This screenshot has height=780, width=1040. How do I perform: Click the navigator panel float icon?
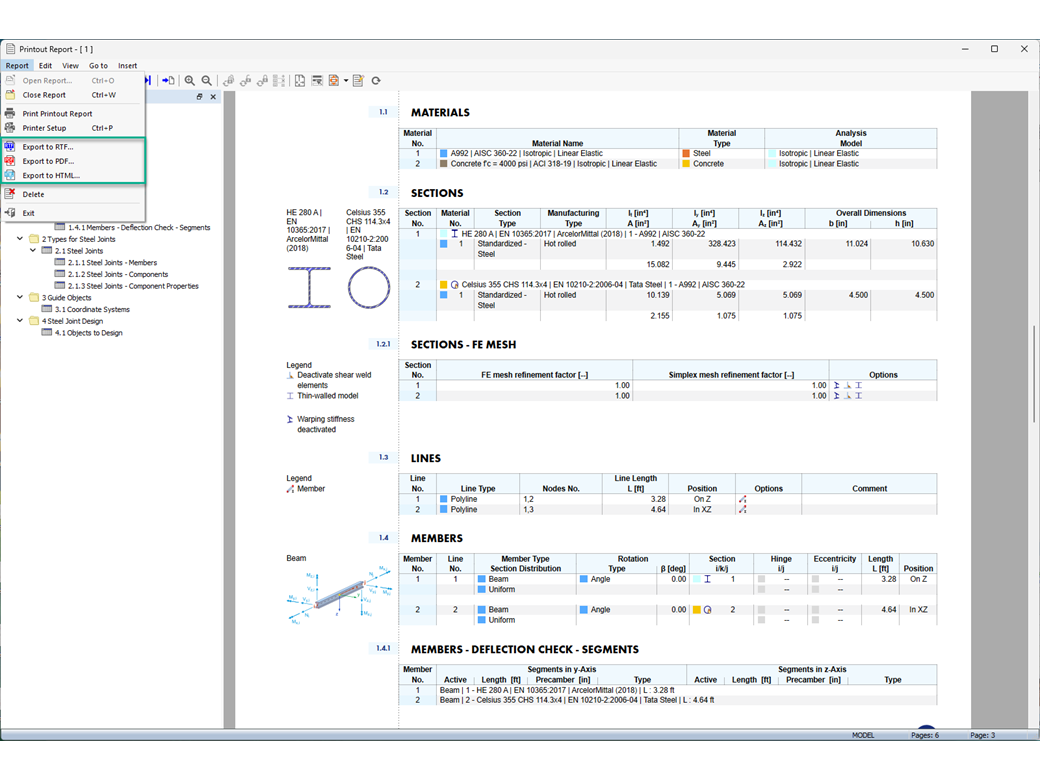click(199, 97)
